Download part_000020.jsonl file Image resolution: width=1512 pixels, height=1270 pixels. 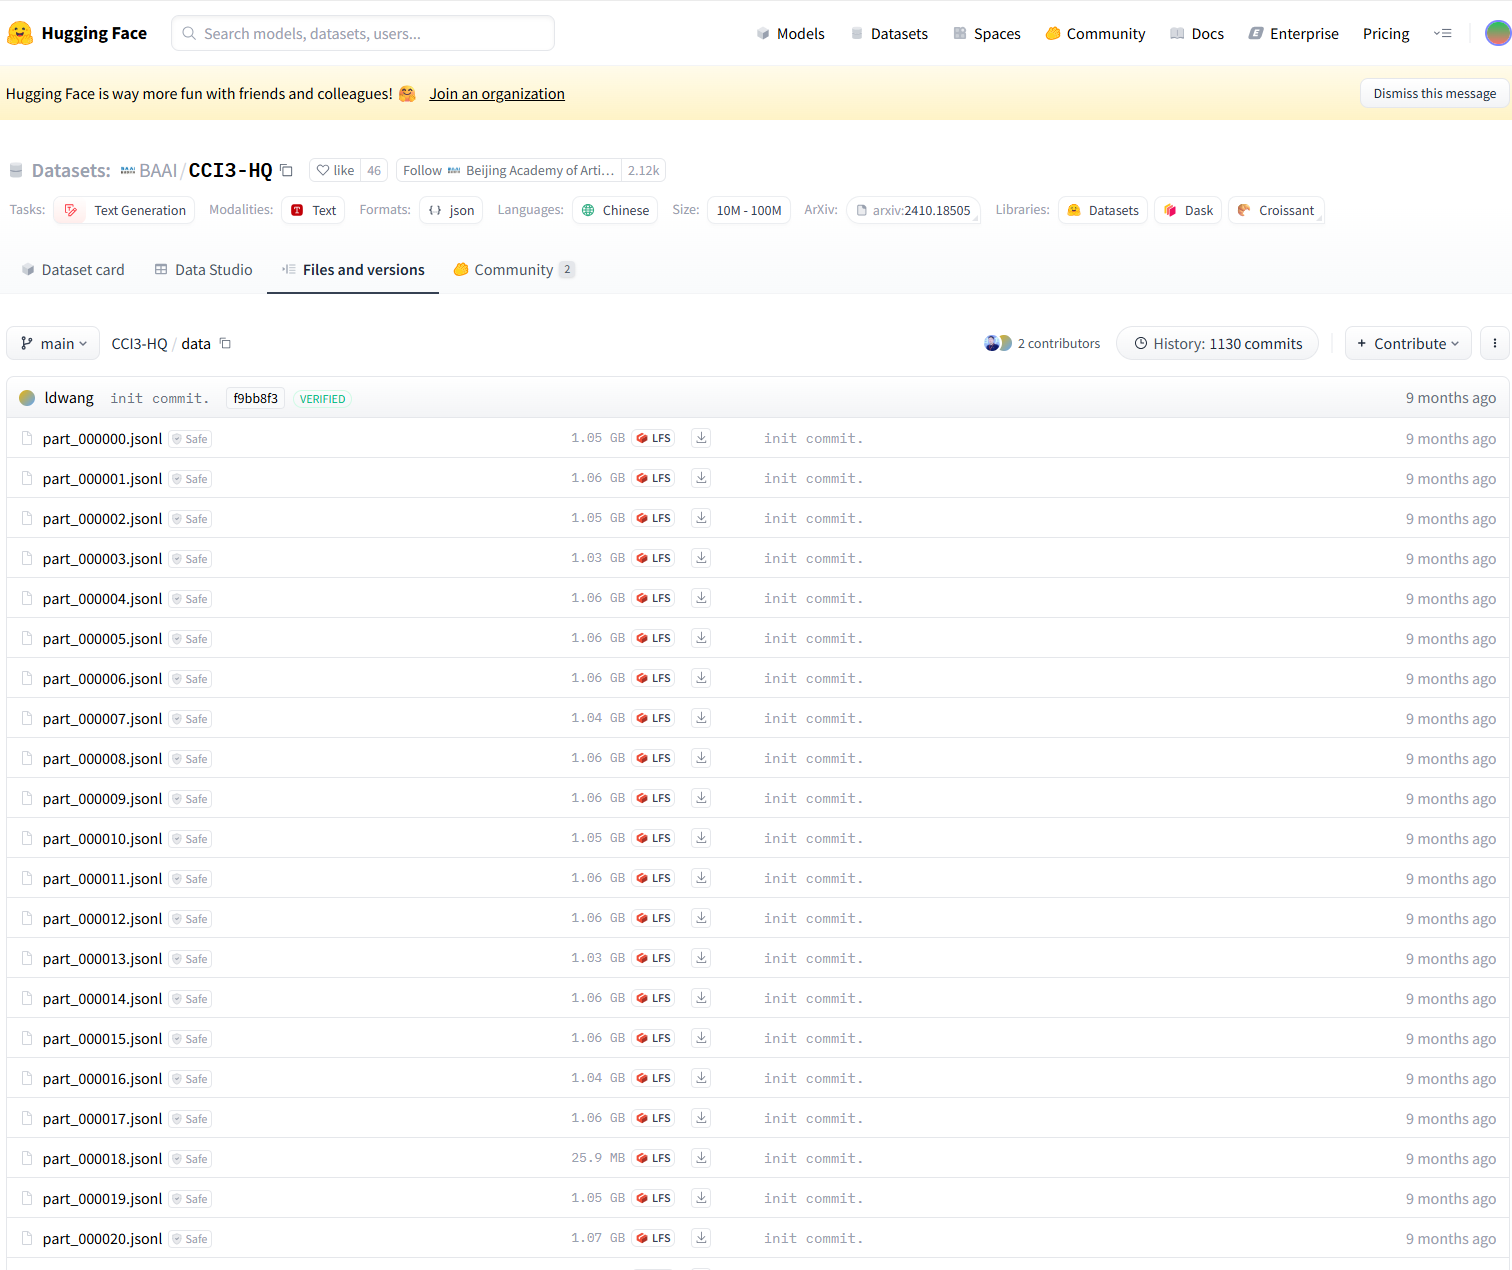click(x=702, y=1238)
